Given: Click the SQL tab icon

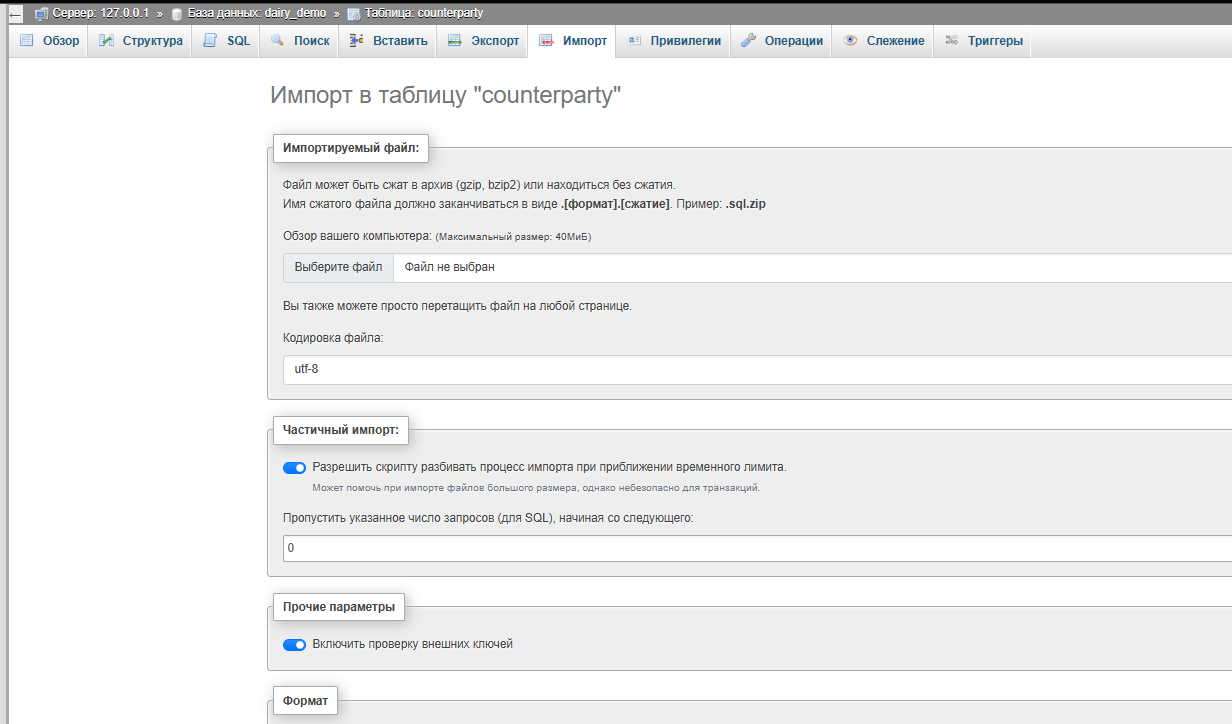Looking at the screenshot, I should (x=210, y=41).
